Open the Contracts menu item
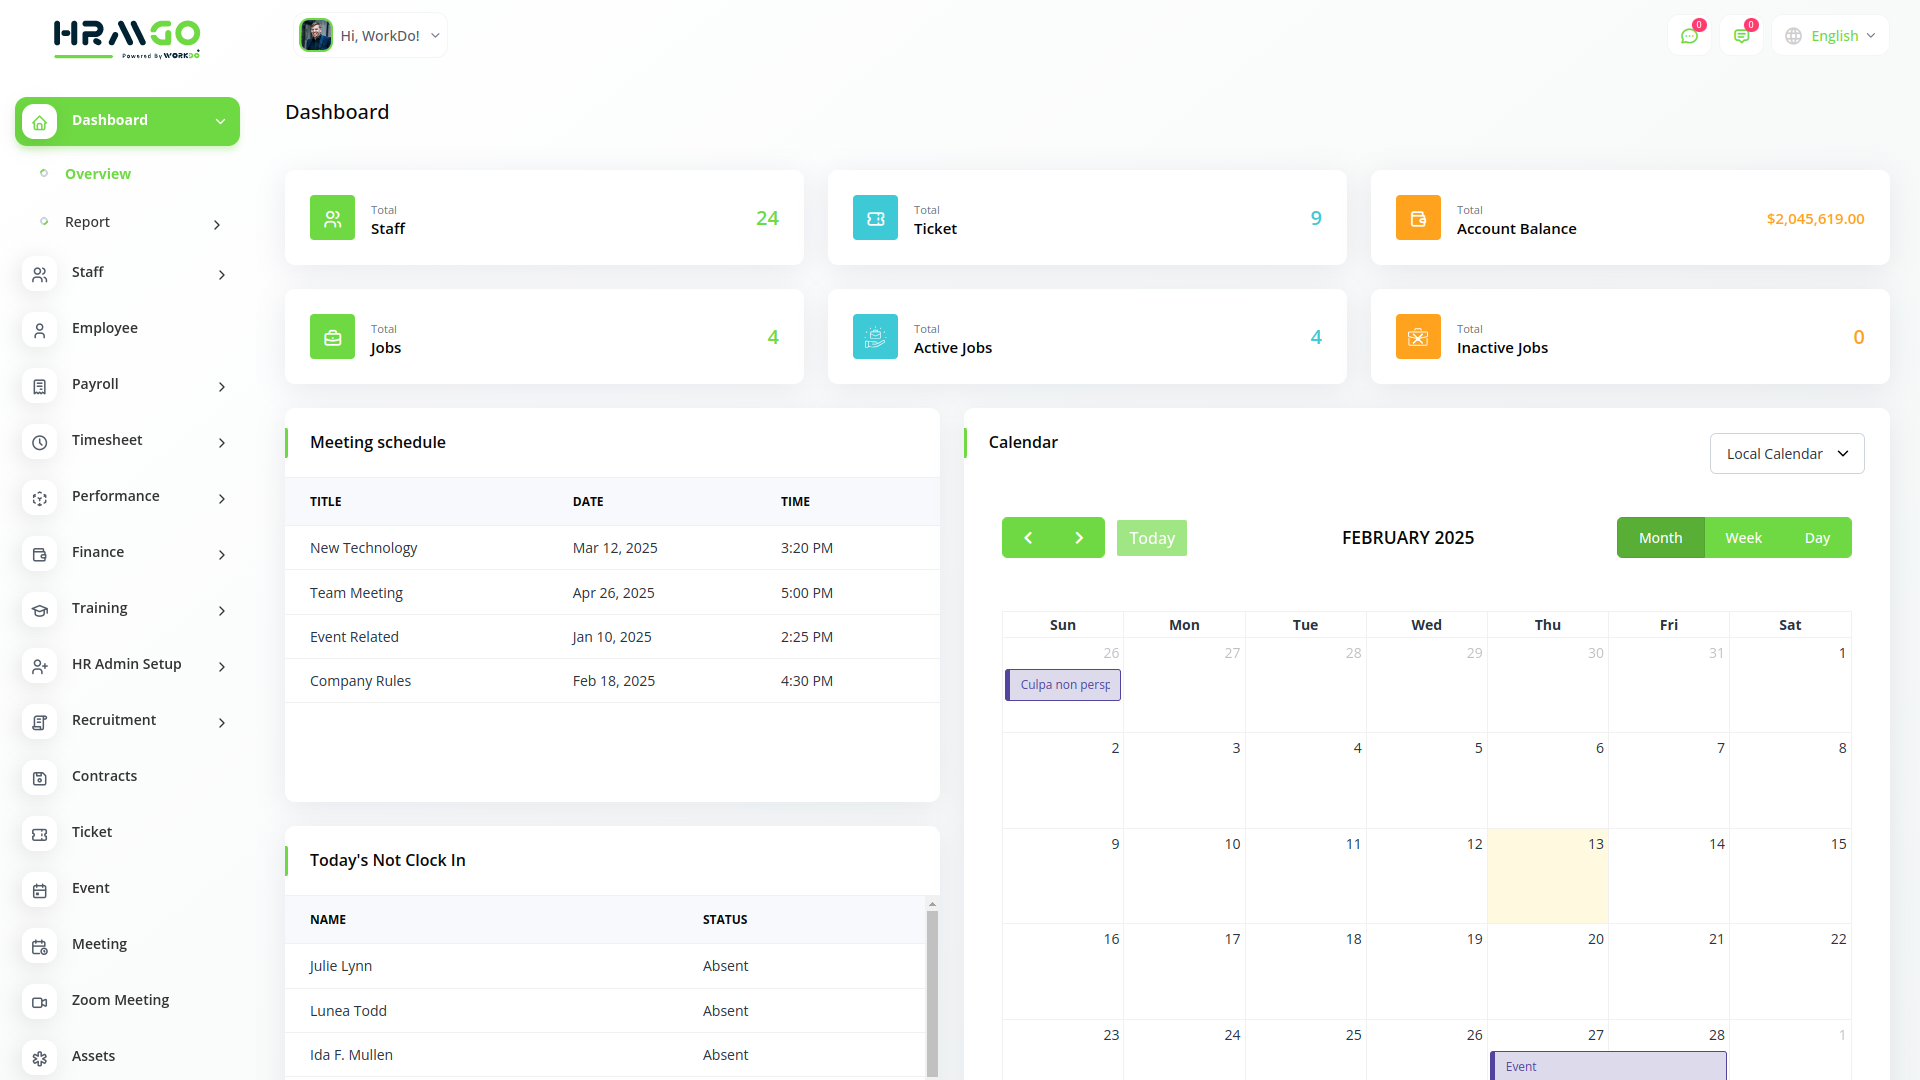 coord(104,776)
